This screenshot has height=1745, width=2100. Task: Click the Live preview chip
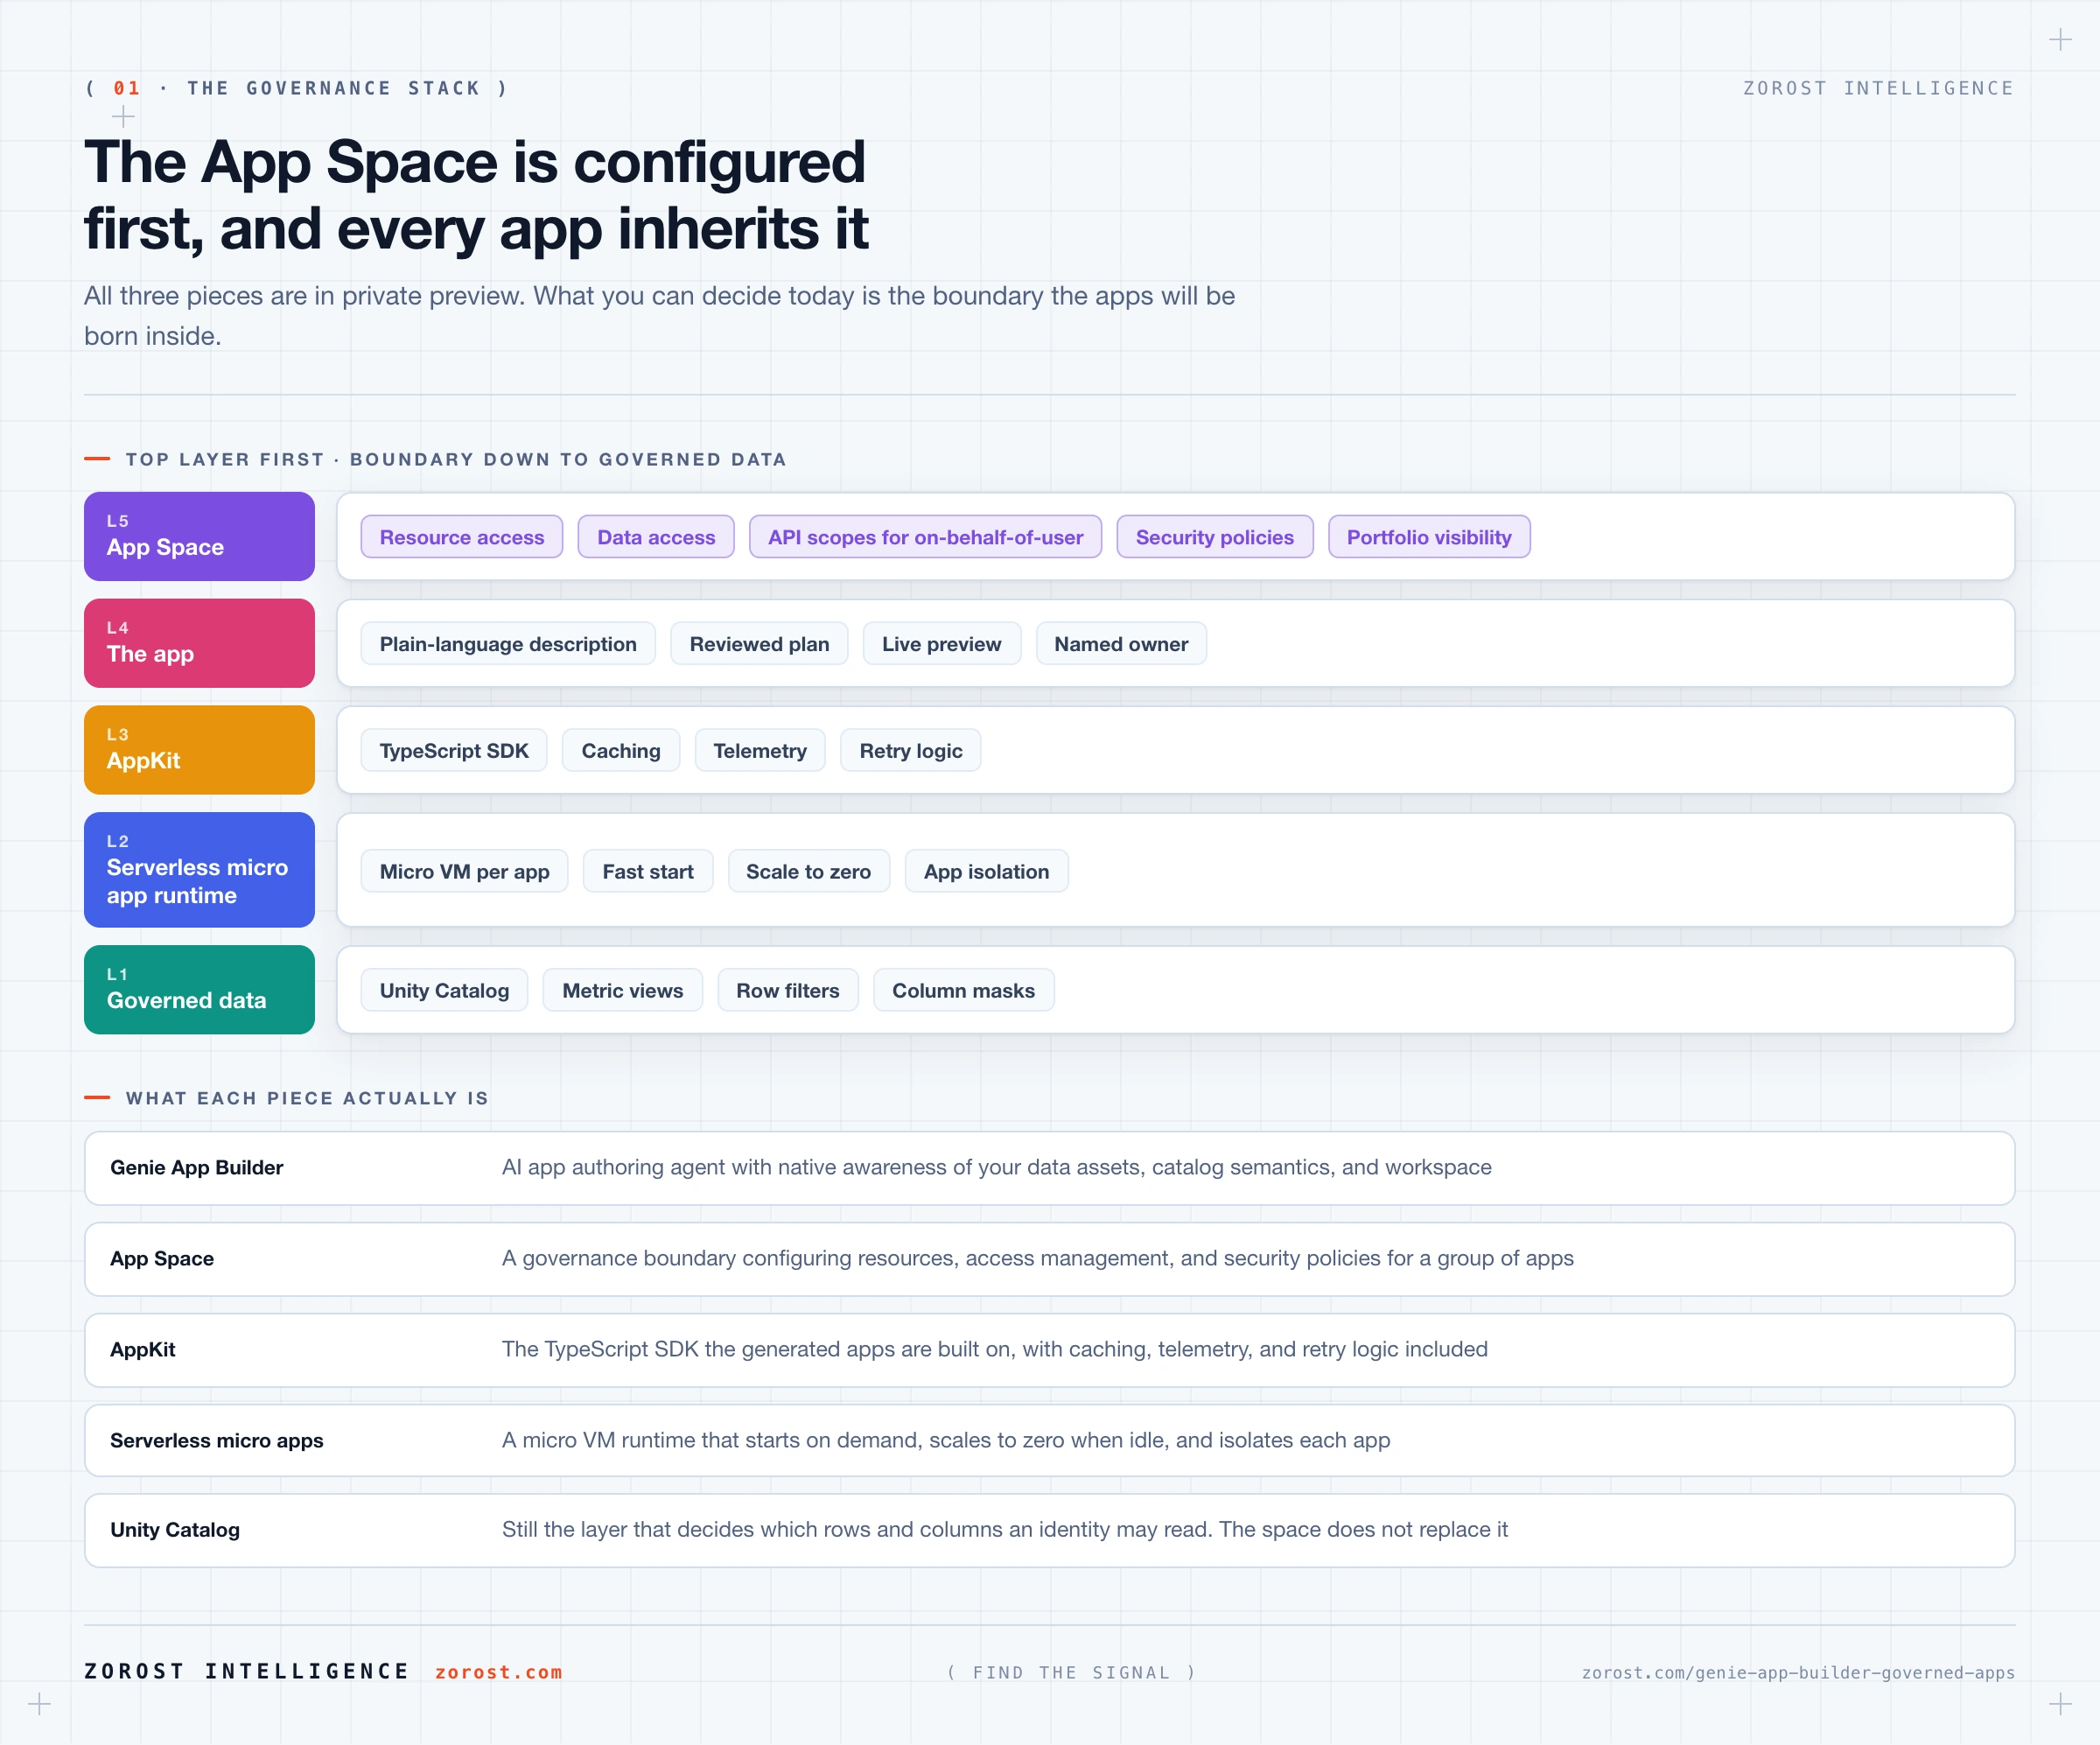click(x=941, y=644)
